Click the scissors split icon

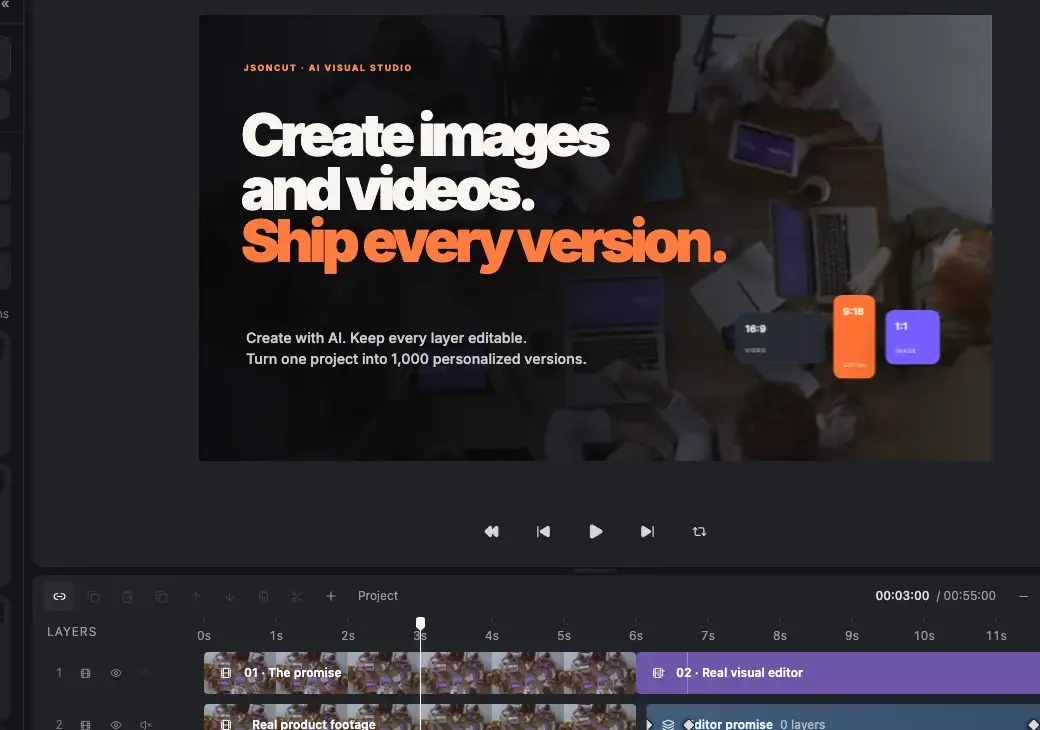coord(297,597)
